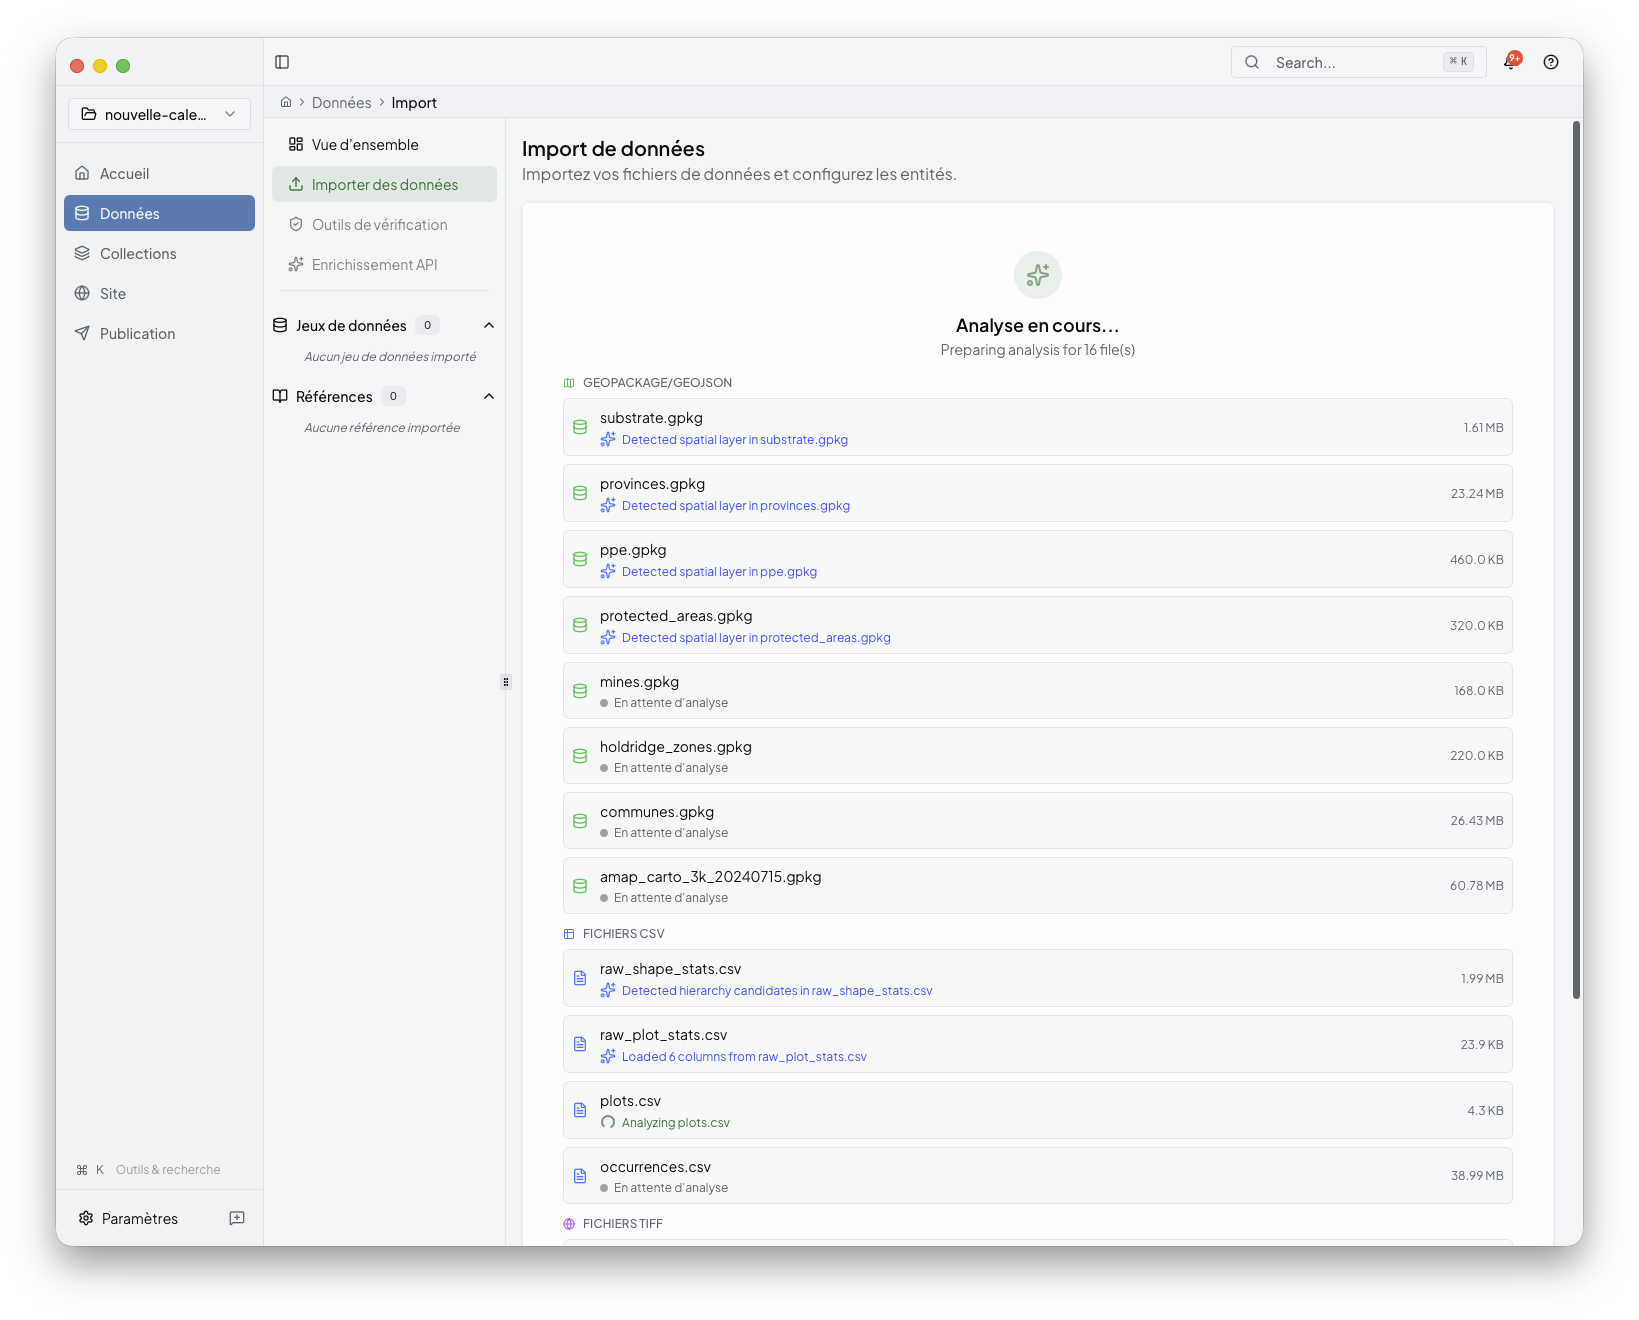Click the Données breadcrumb link

[x=341, y=102]
